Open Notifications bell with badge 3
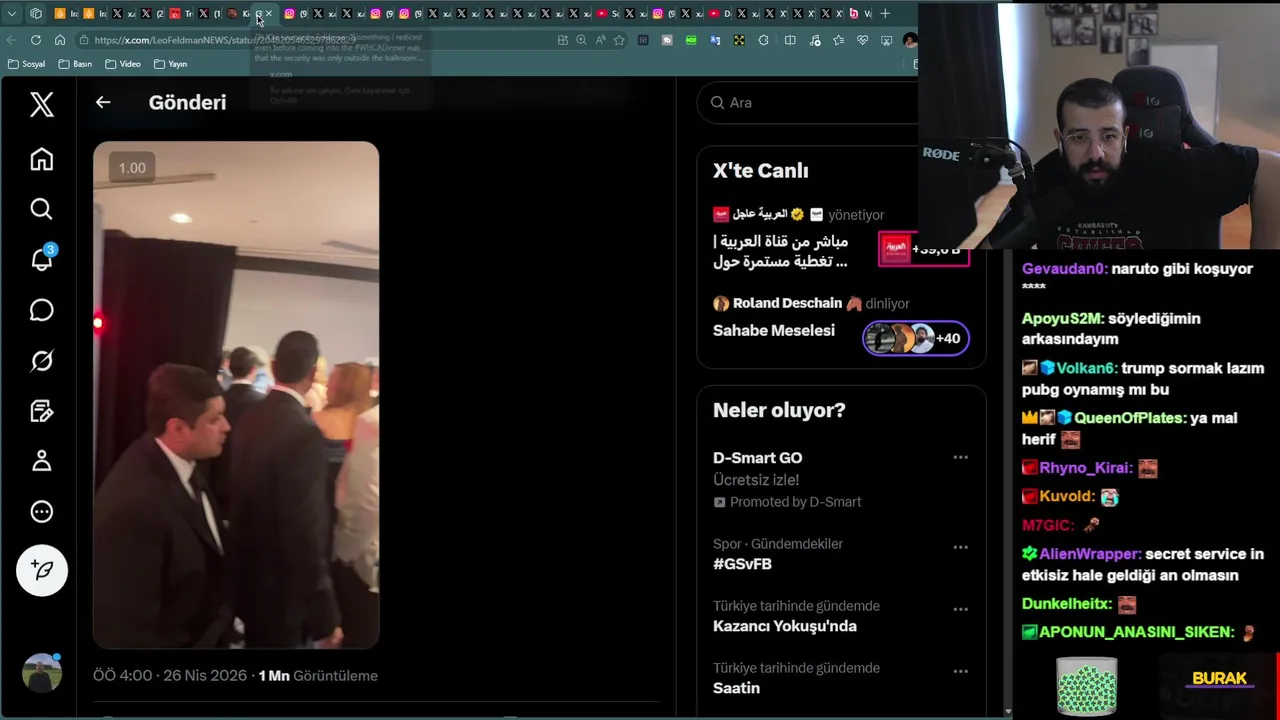 point(41,258)
